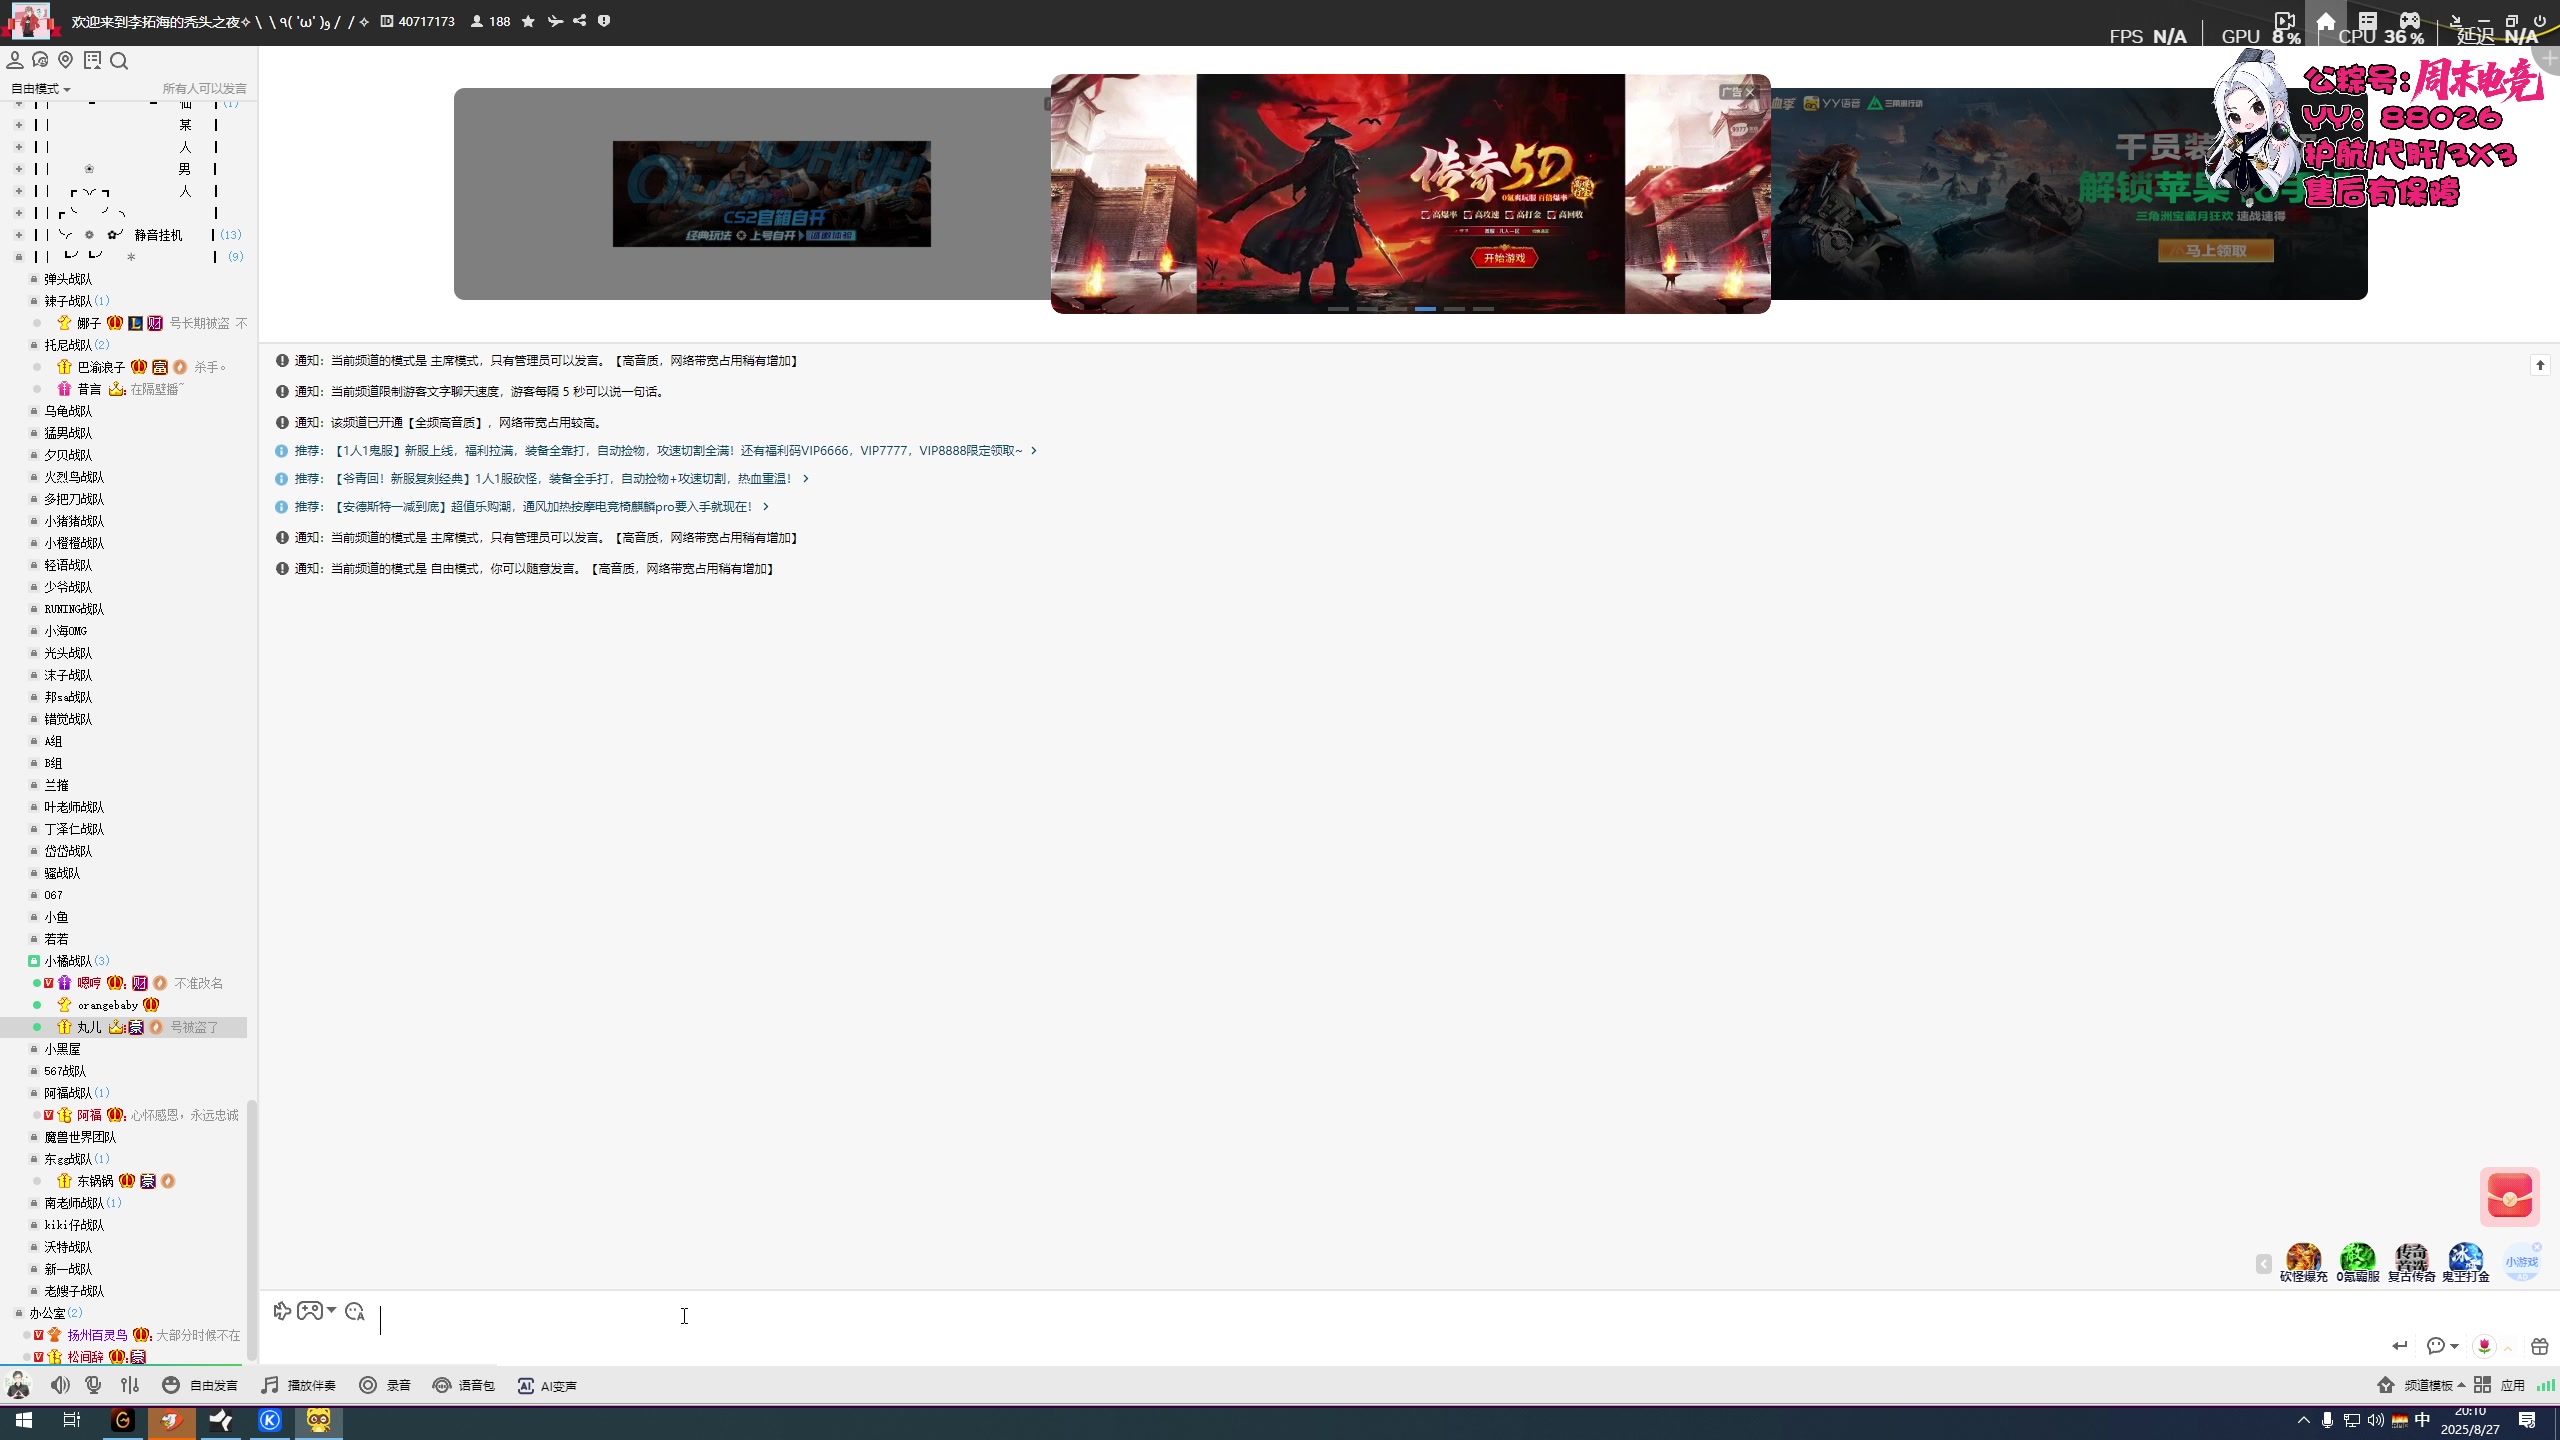Toggle the microphone mute button
The width and height of the screenshot is (2560, 1440).
[x=94, y=1385]
